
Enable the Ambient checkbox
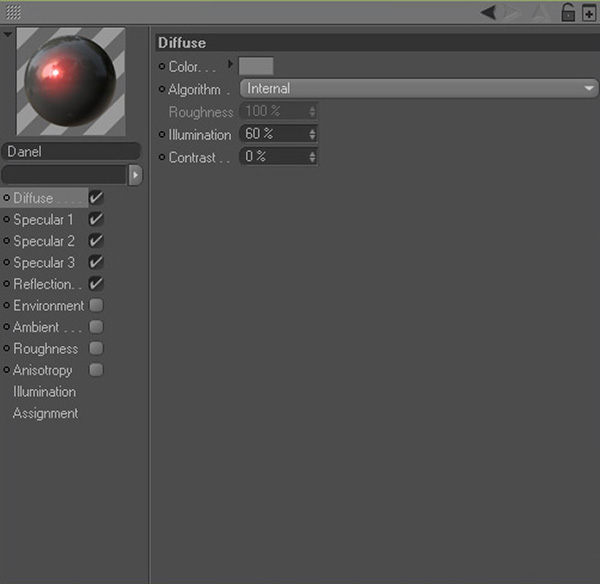point(96,327)
